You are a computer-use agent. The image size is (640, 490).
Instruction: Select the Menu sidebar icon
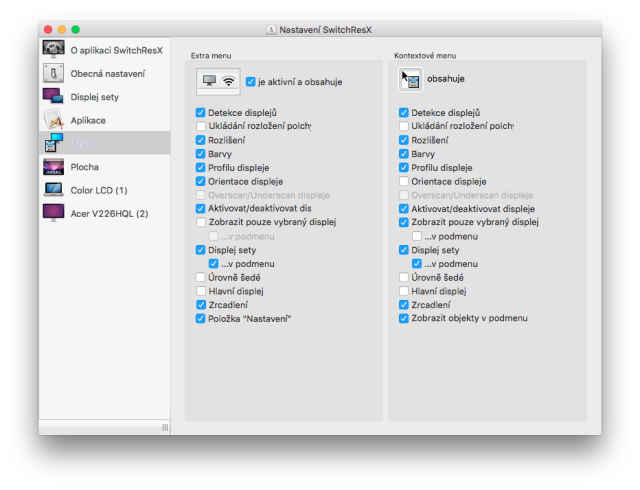pyautogui.click(x=53, y=143)
